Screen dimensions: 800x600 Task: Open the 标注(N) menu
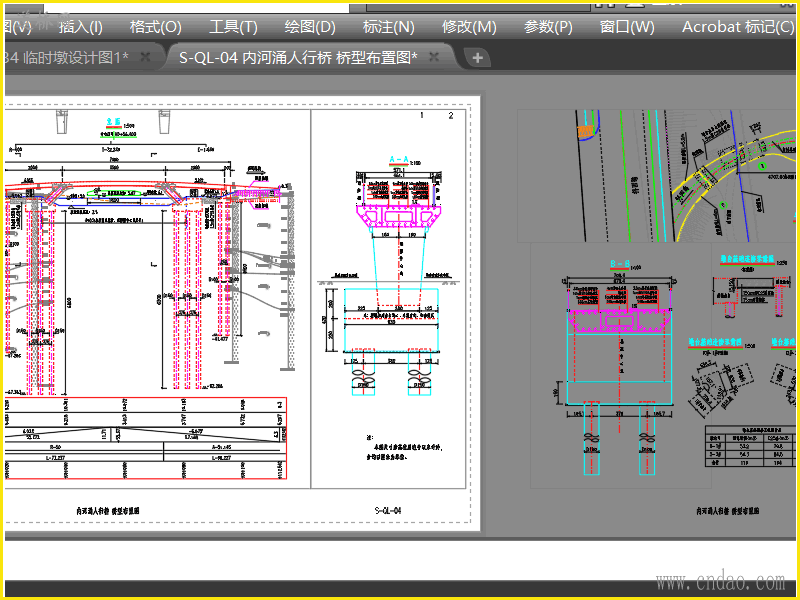click(x=389, y=27)
